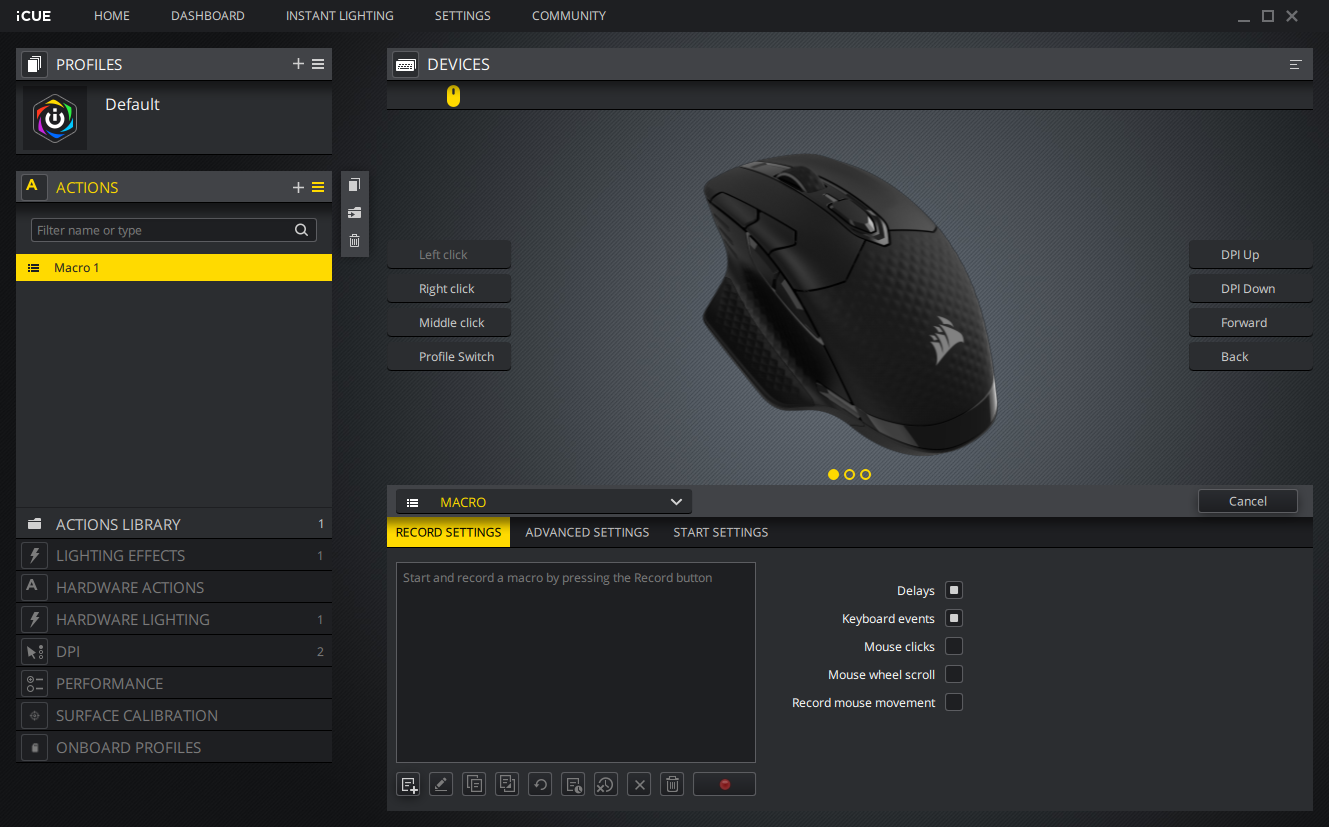Image resolution: width=1329 pixels, height=827 pixels.
Task: Select the third mouse view dot
Action: click(865, 474)
